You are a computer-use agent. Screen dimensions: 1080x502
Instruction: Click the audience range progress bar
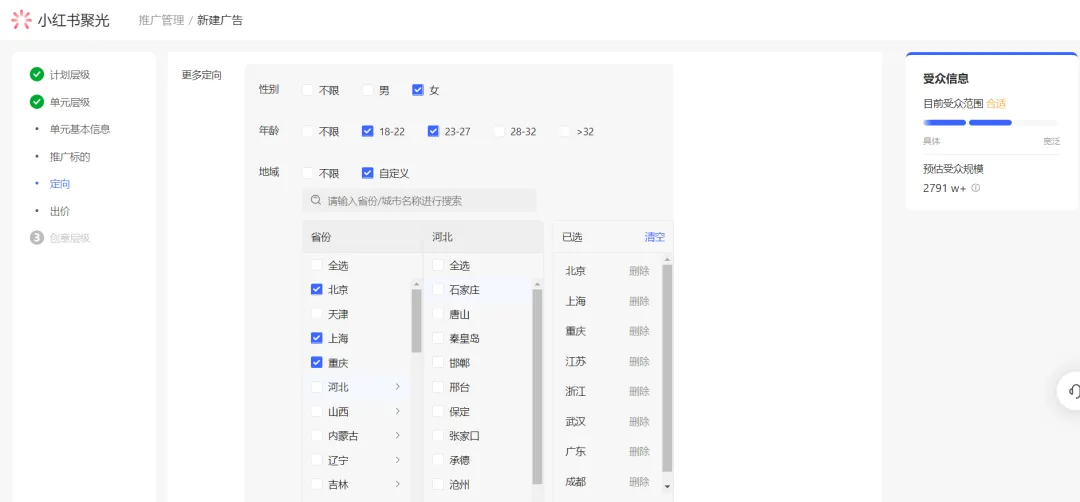(x=991, y=123)
